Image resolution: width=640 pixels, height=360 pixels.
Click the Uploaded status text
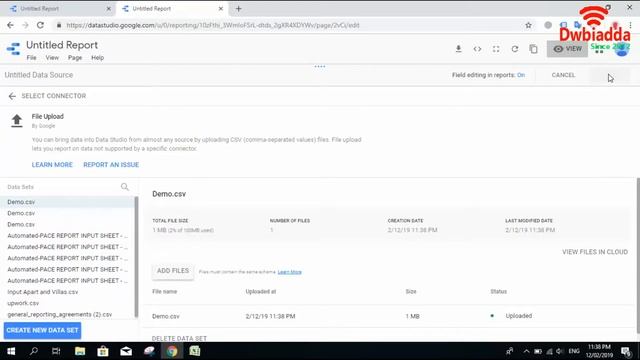518,316
